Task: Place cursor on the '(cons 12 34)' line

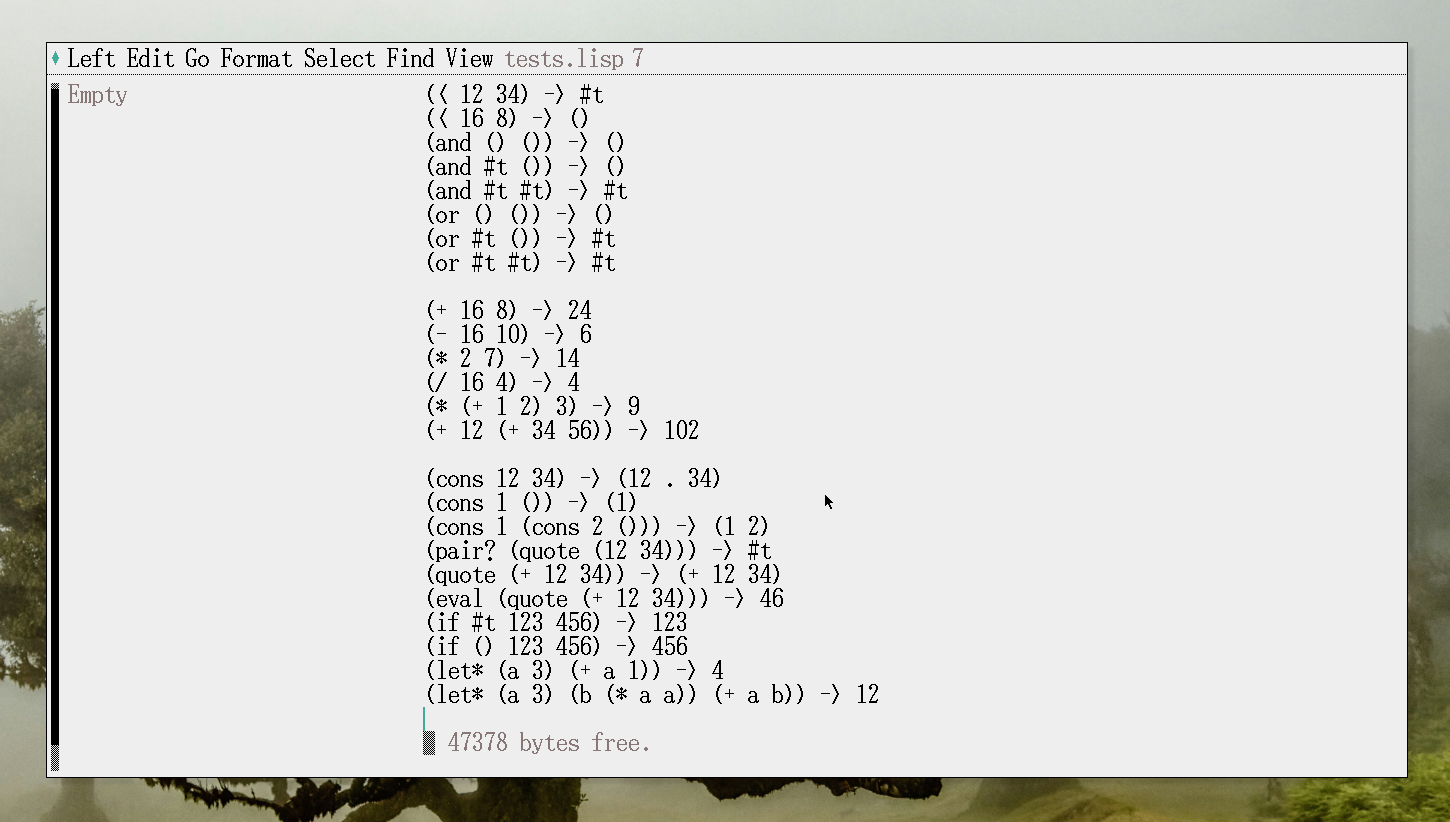Action: point(572,479)
